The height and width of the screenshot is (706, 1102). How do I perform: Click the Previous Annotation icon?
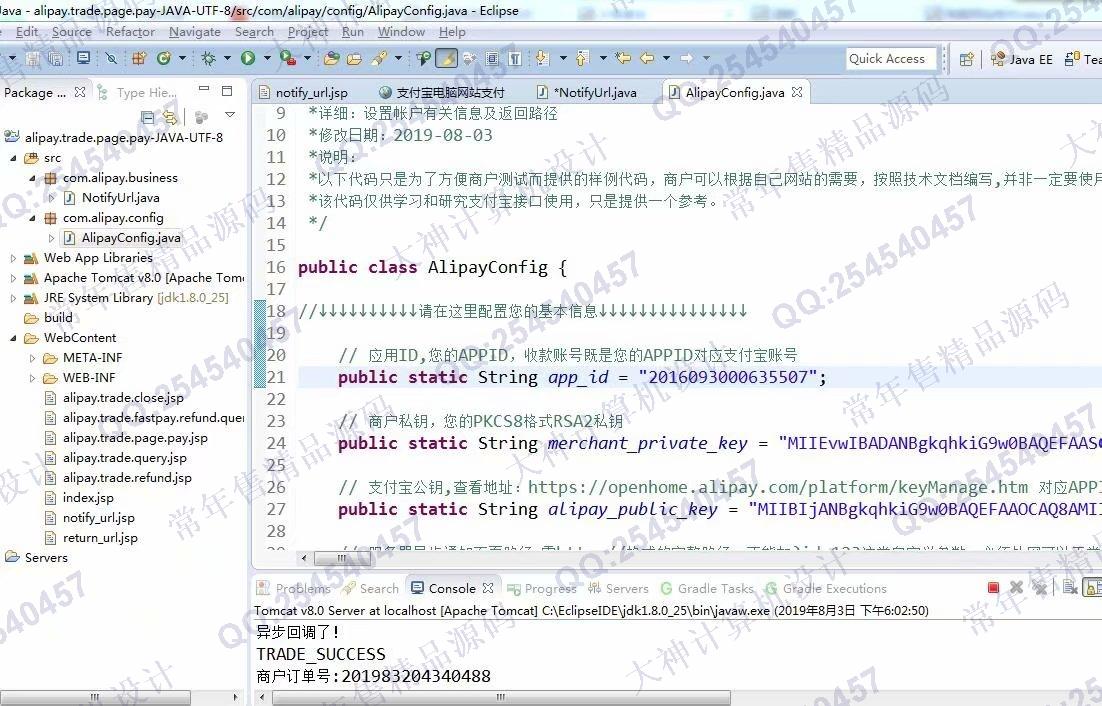582,58
